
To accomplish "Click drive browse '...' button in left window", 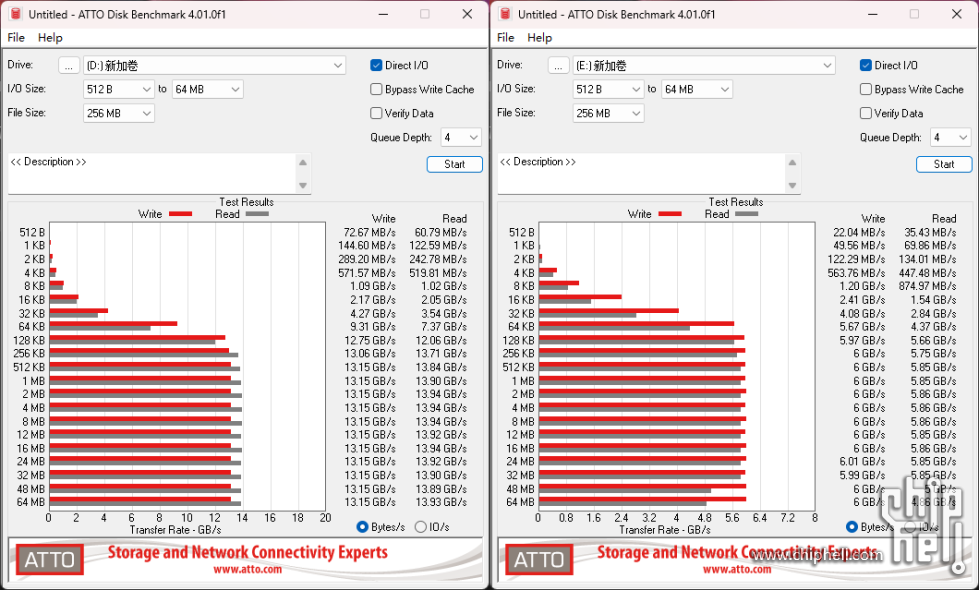I will click(x=69, y=66).
